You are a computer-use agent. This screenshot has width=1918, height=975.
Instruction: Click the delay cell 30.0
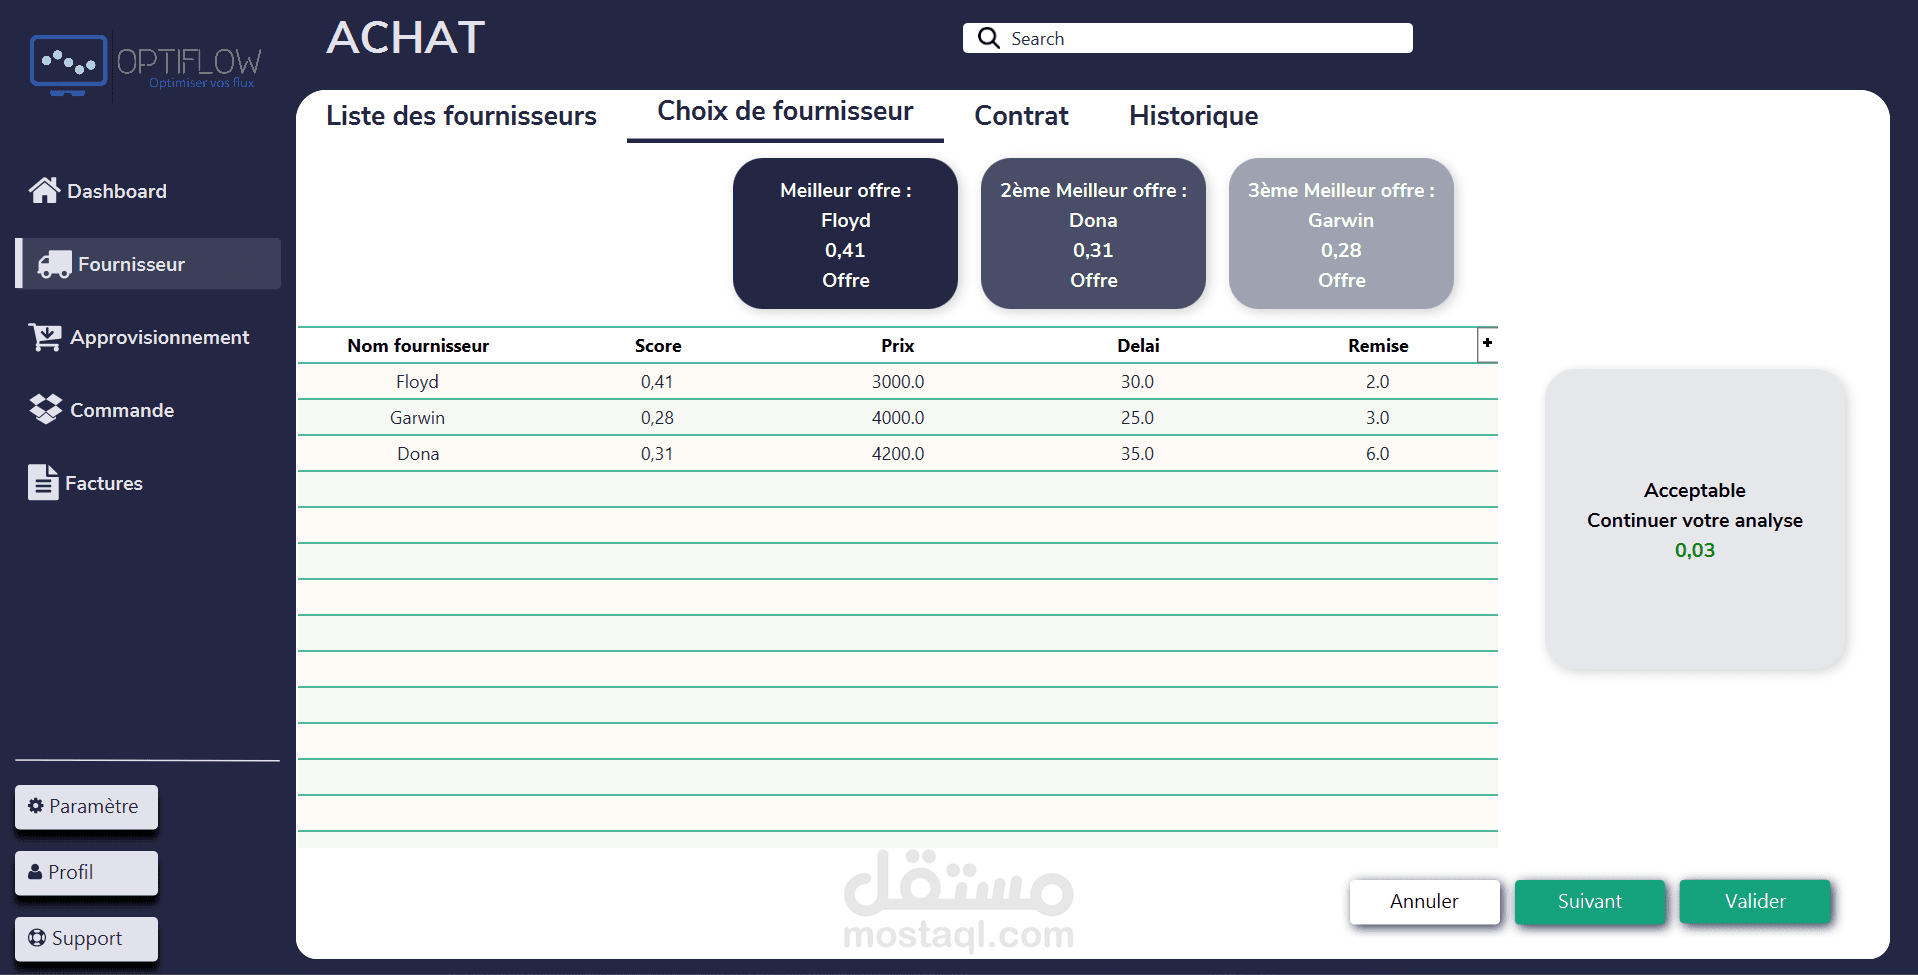(x=1137, y=381)
